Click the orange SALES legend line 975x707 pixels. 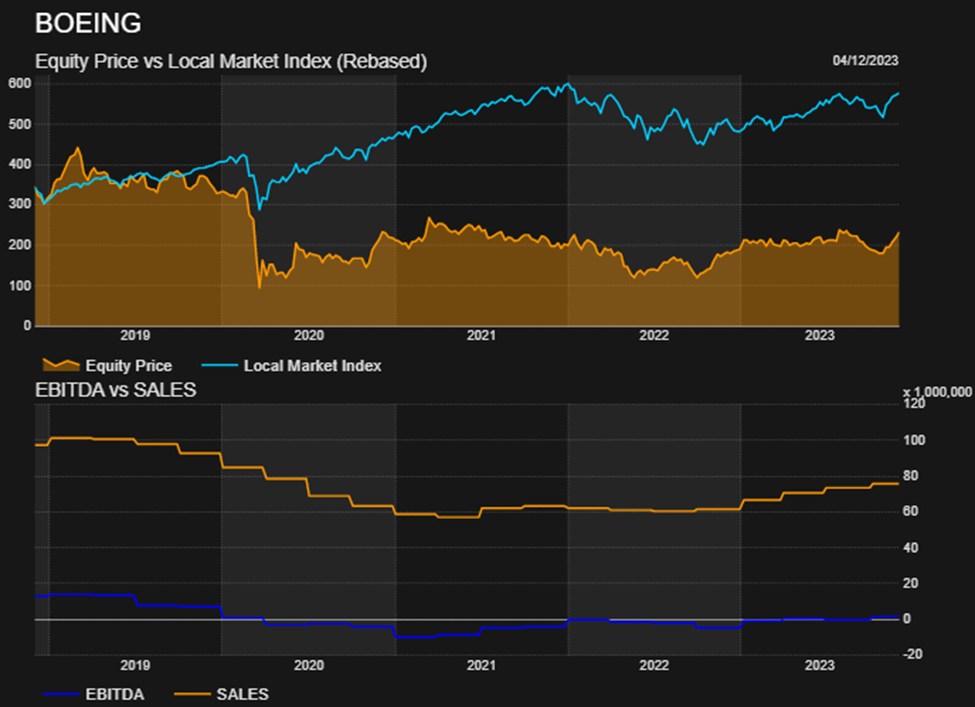pos(192,694)
